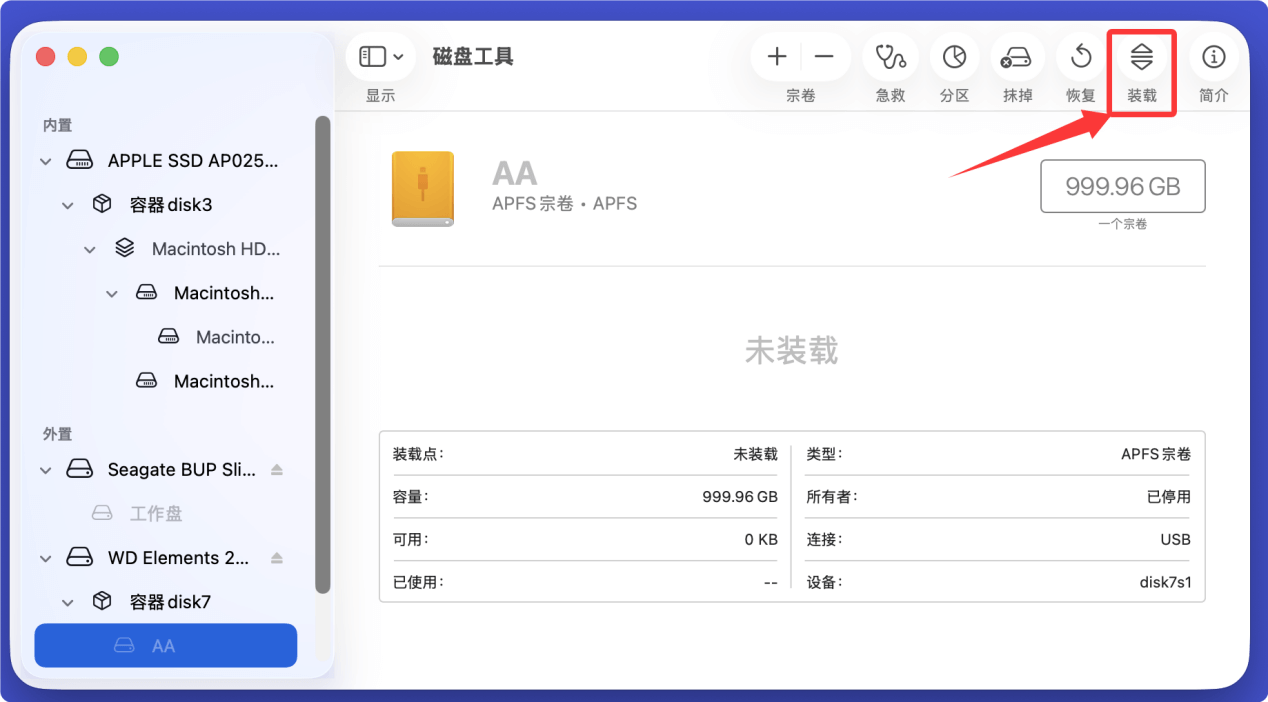Remove a volume with the minus icon

825,57
